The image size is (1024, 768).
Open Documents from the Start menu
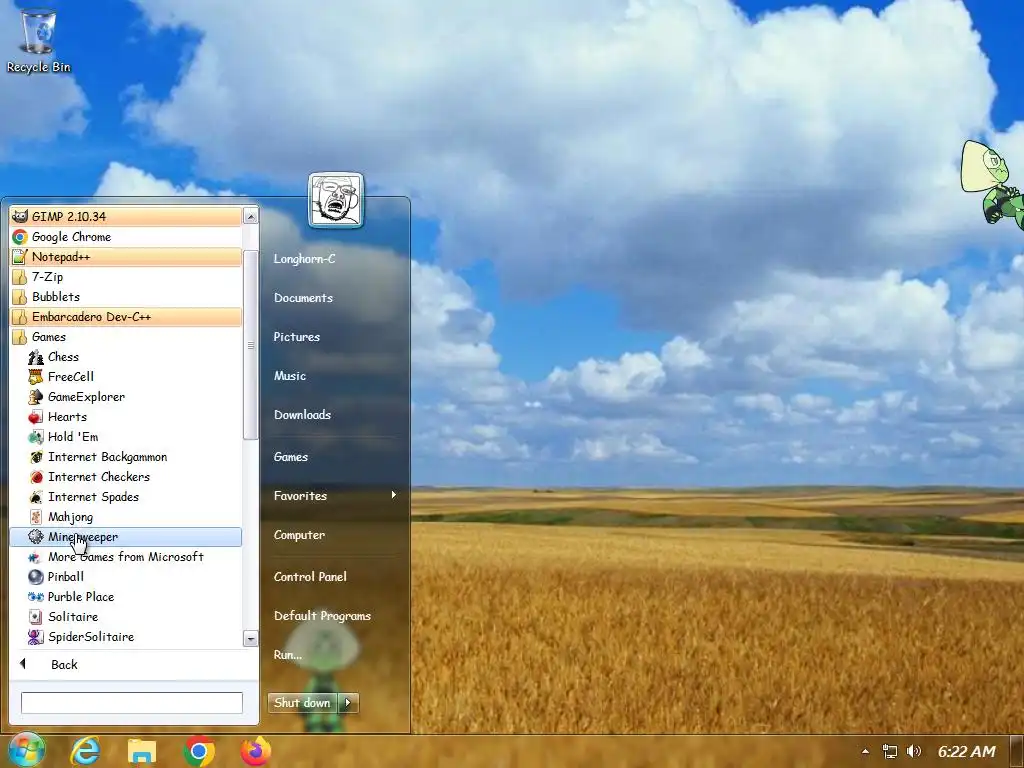click(335, 298)
